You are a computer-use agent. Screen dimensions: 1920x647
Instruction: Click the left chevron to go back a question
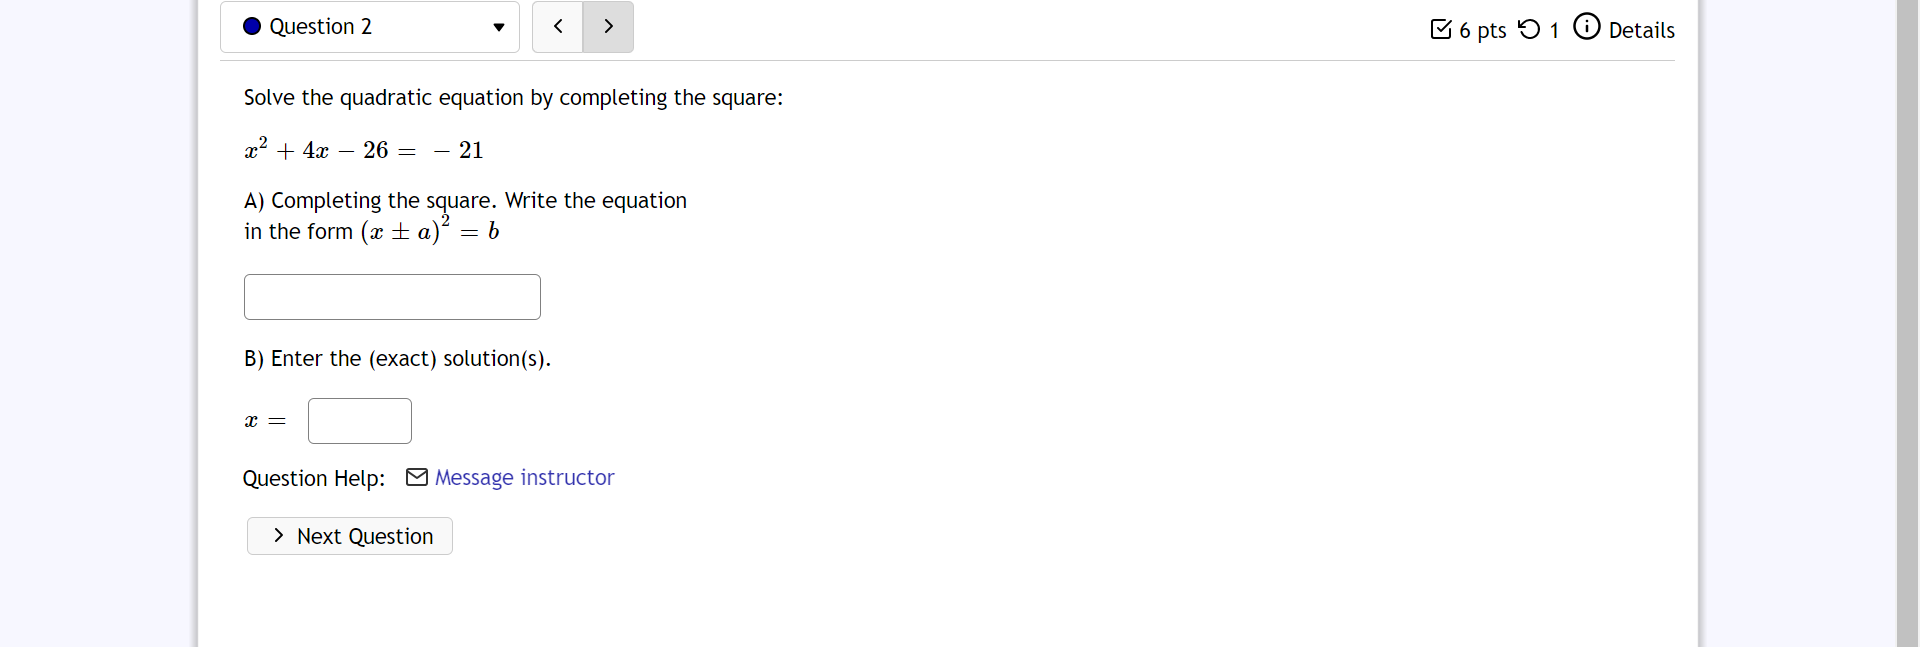coord(557,27)
